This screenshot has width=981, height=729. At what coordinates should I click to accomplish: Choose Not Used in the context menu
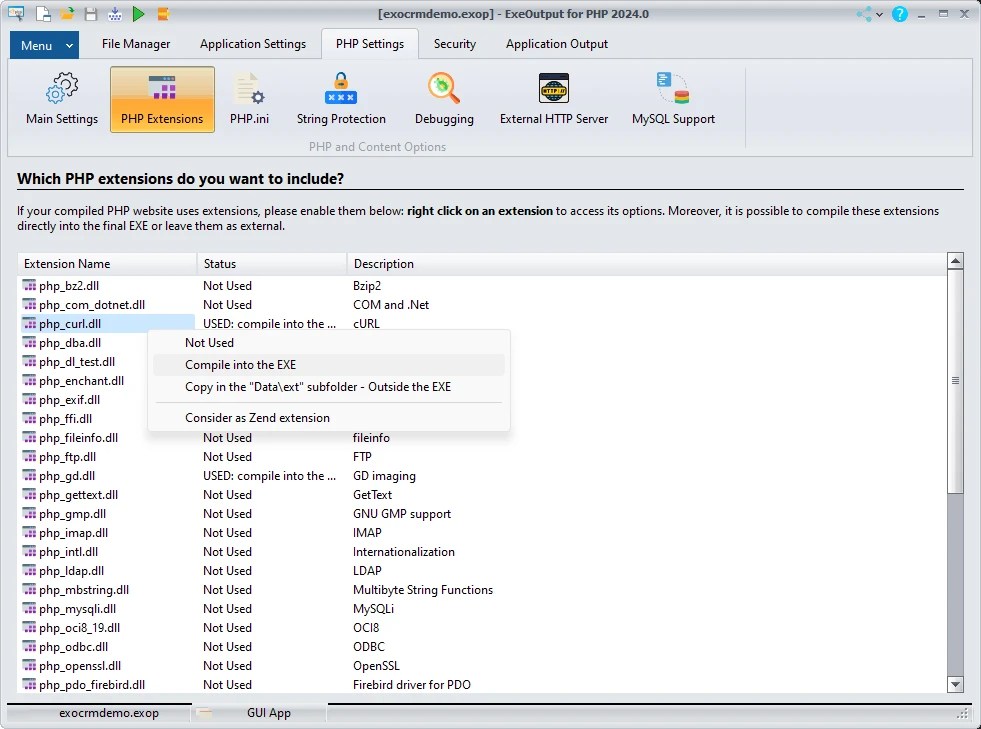point(329,343)
